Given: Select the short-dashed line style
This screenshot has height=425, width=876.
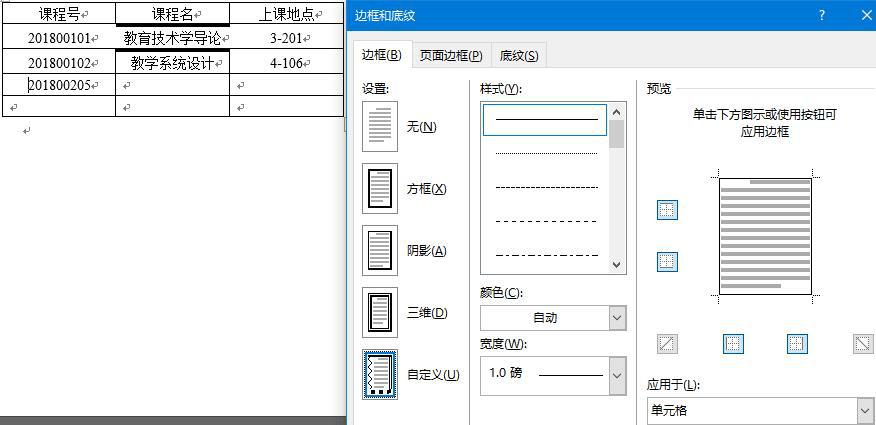Looking at the screenshot, I should click(545, 187).
